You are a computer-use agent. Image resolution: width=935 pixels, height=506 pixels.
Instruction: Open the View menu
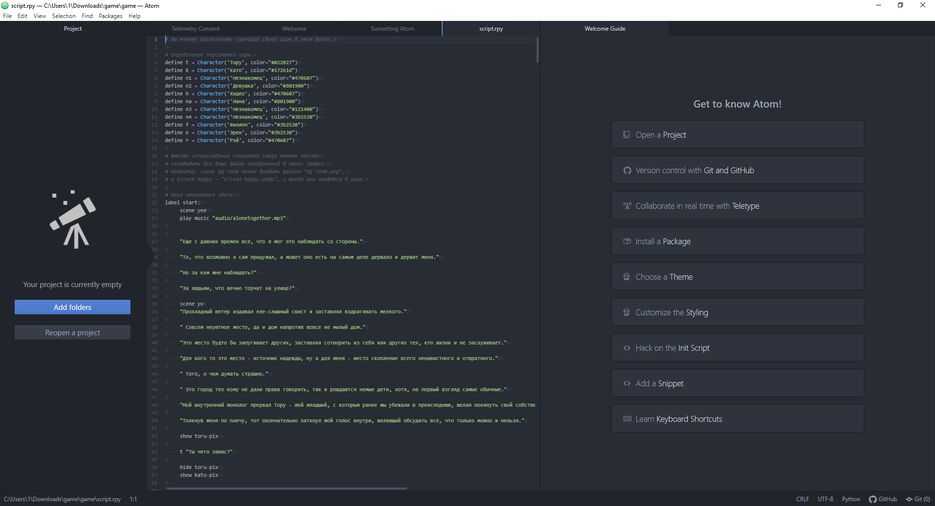(x=39, y=16)
